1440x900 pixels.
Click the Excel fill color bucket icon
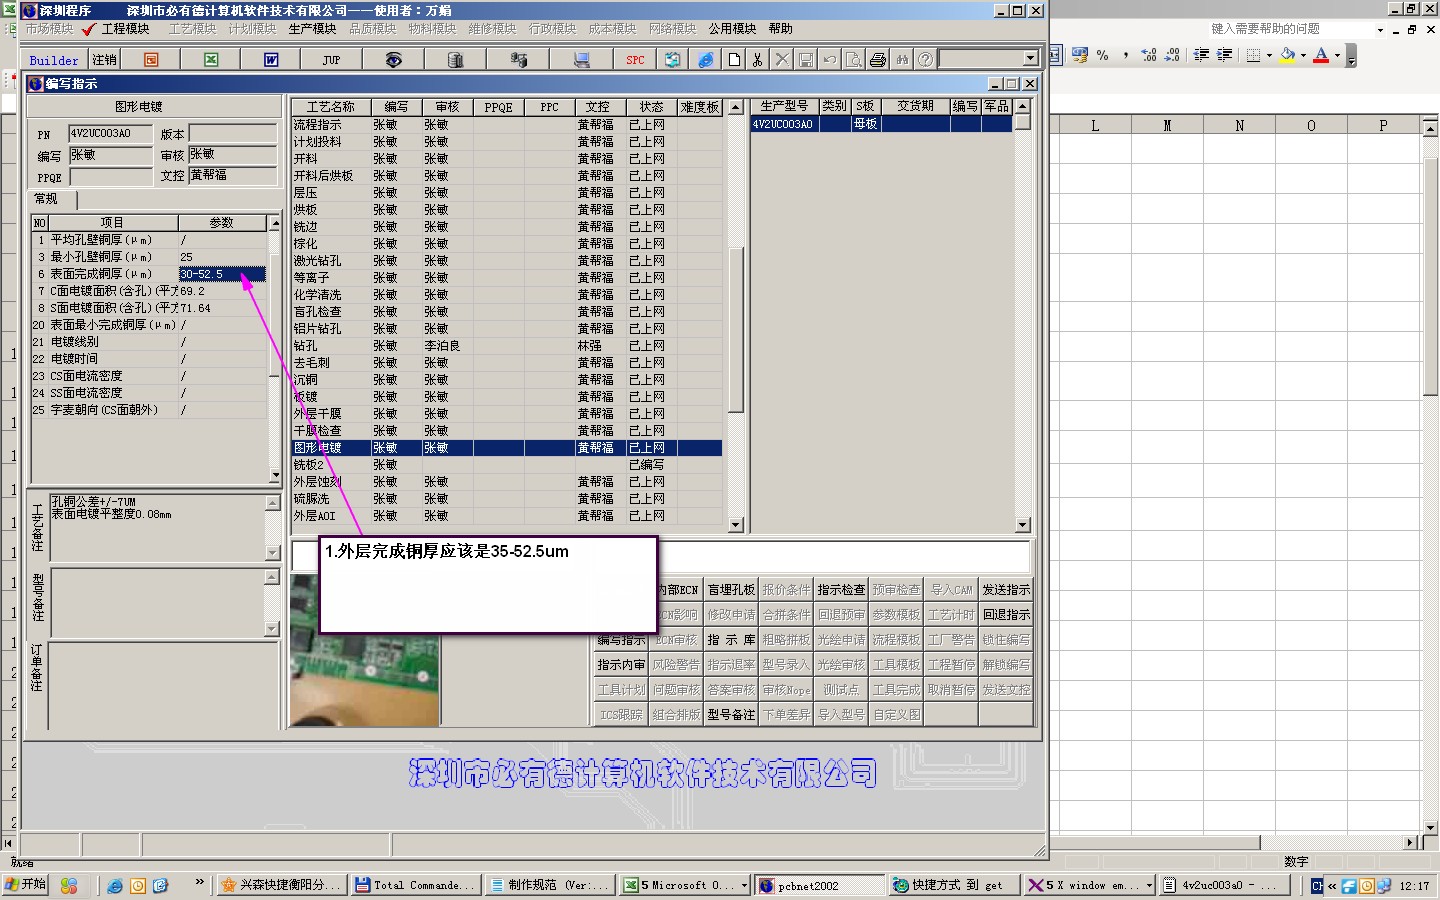pos(1288,55)
